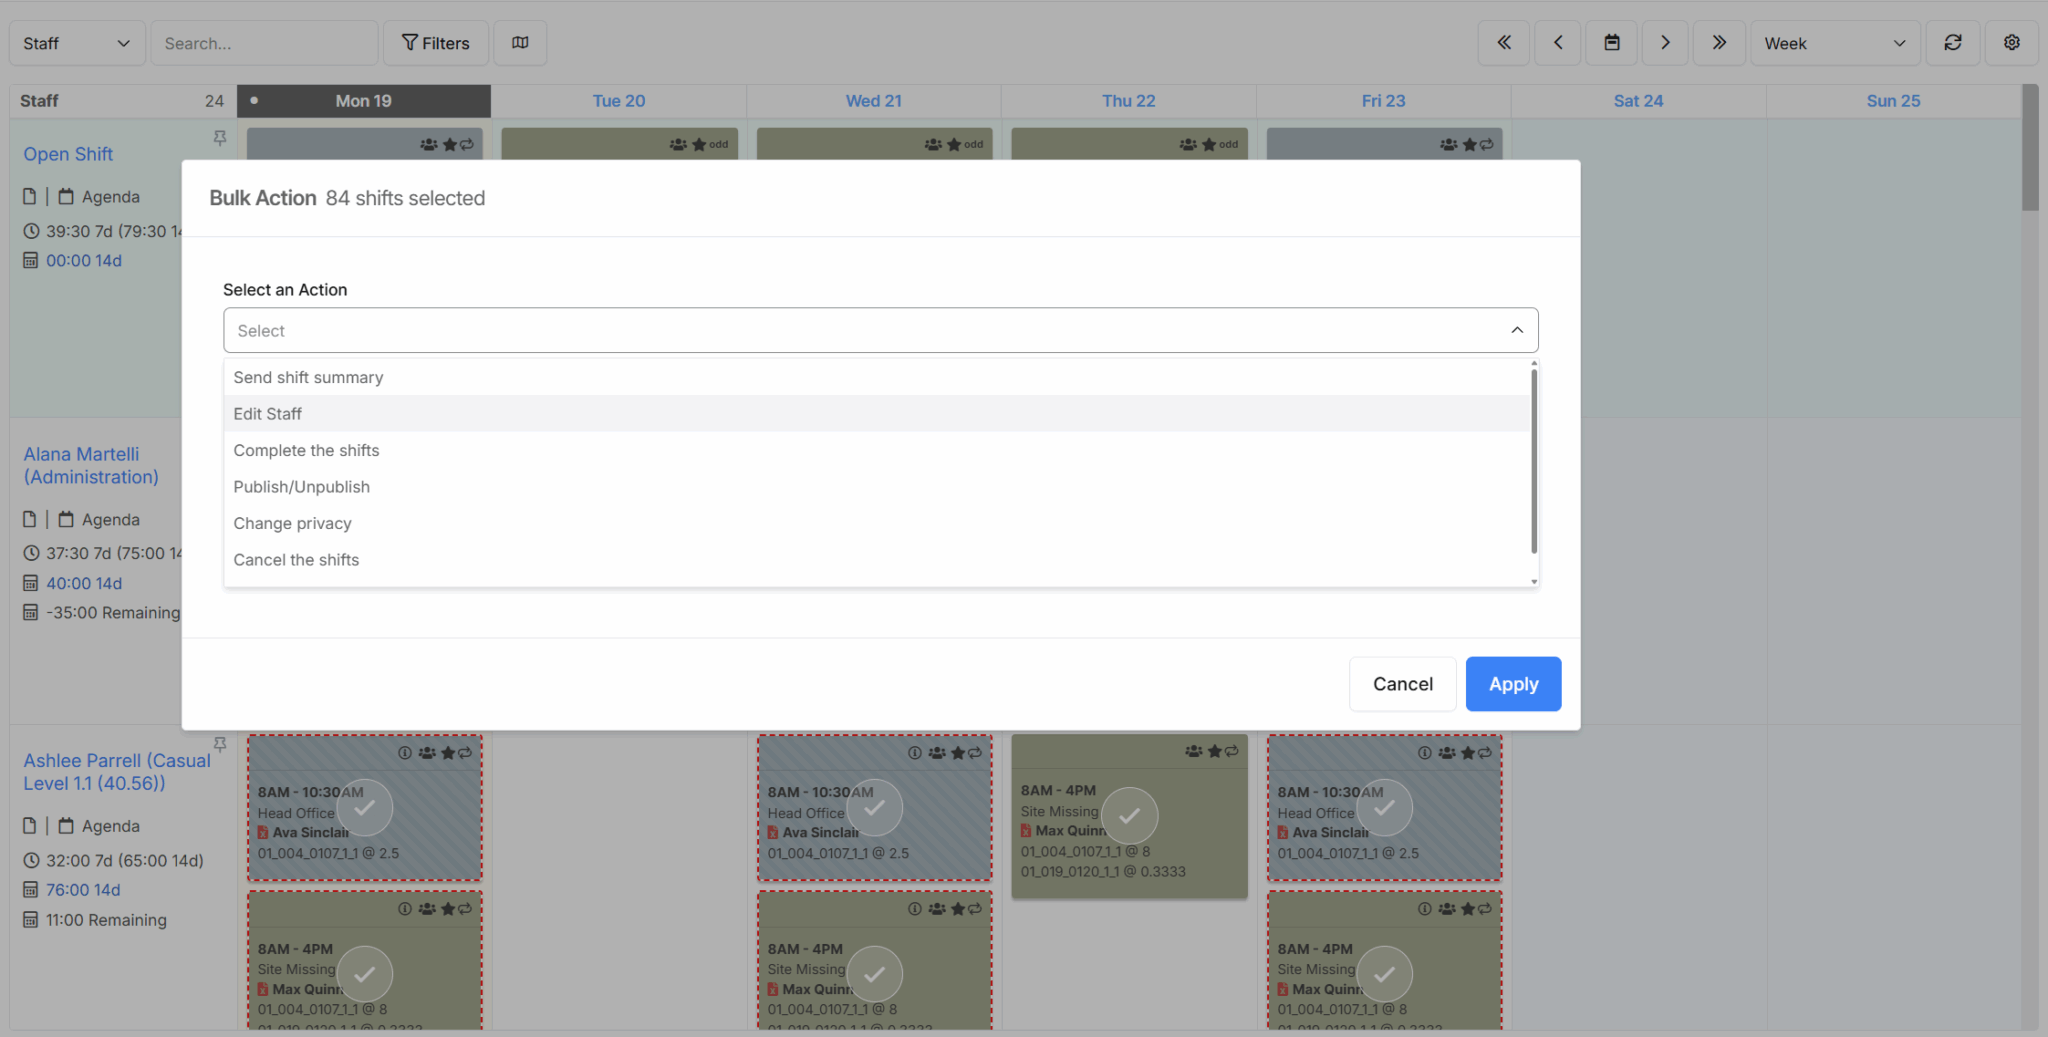Viewport: 2048px width, 1037px height.
Task: Select the Fri 23 column header
Action: pyautogui.click(x=1384, y=101)
